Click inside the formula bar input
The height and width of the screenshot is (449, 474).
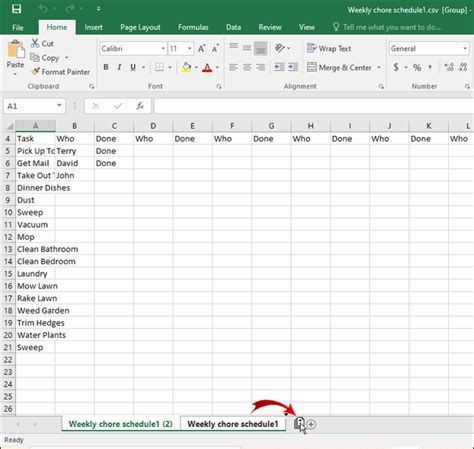(x=313, y=106)
